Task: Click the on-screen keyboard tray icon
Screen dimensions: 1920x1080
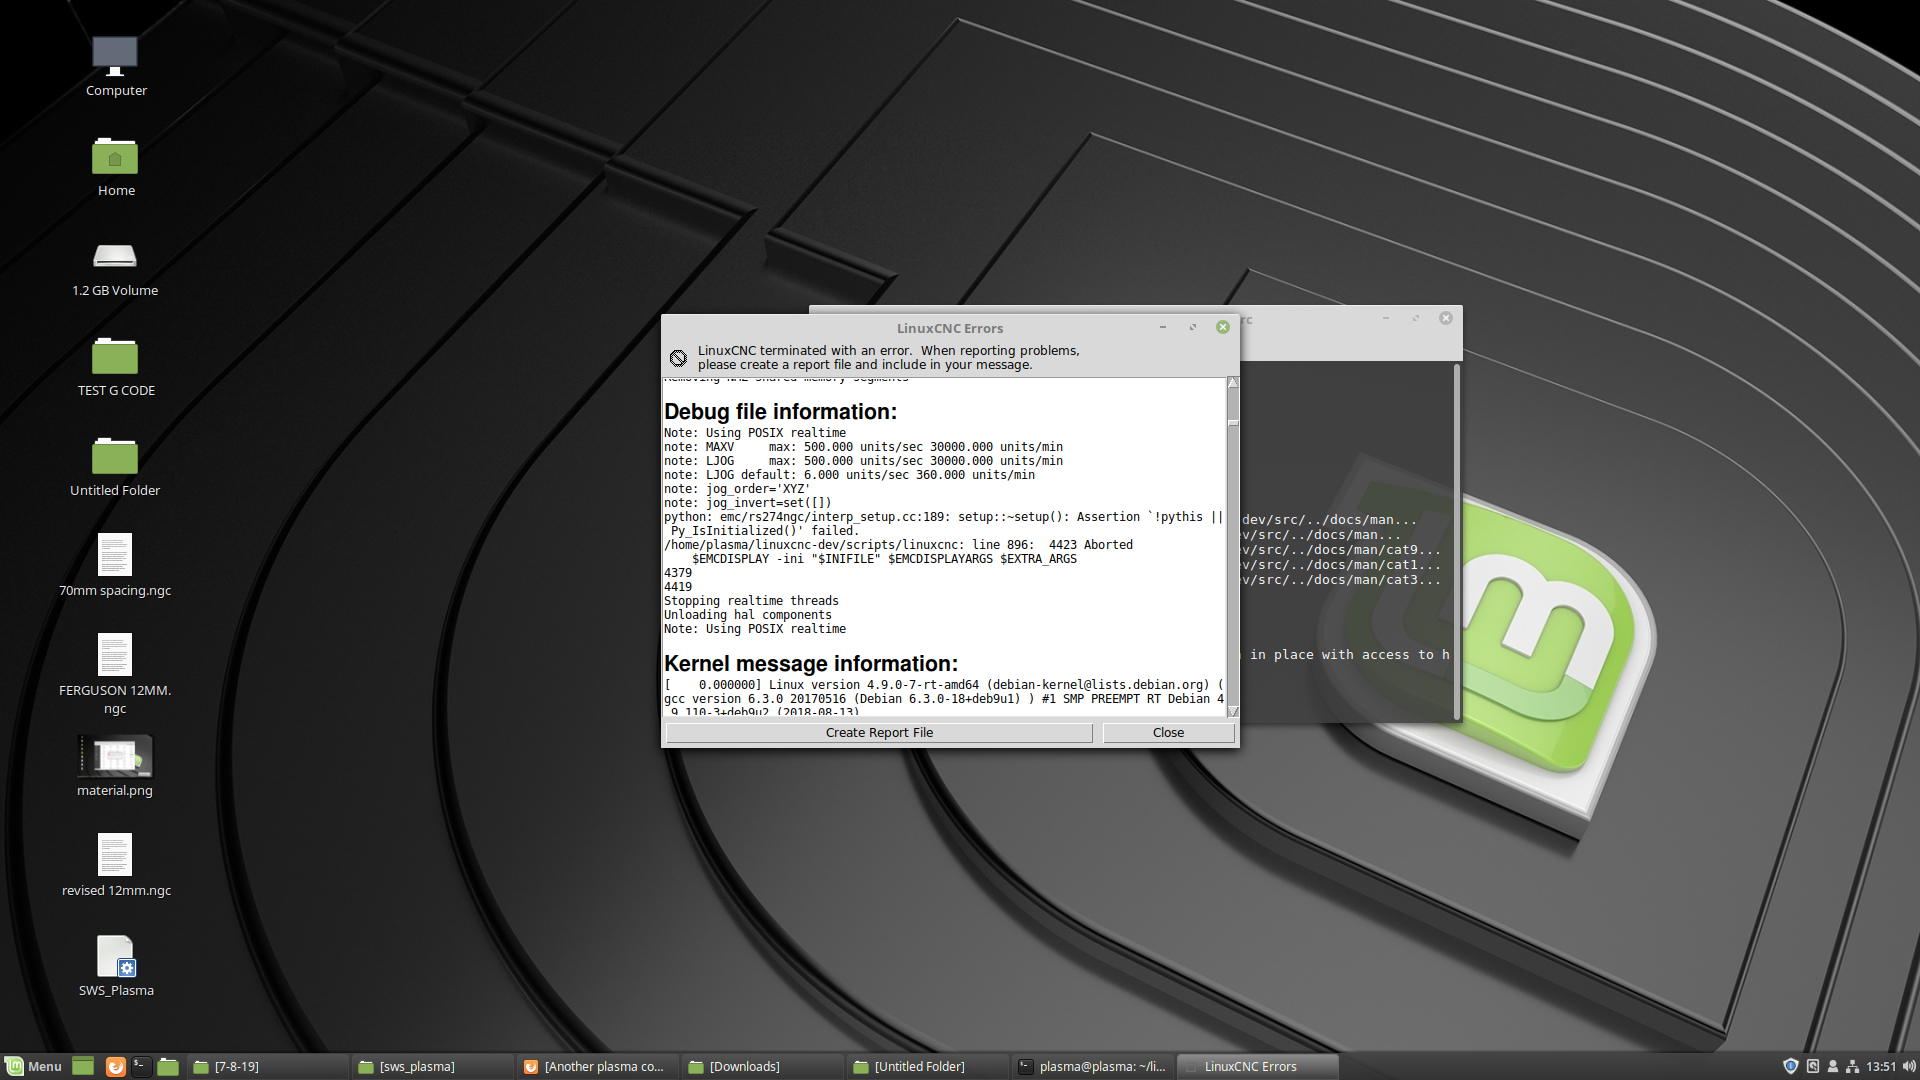Action: [1813, 1066]
